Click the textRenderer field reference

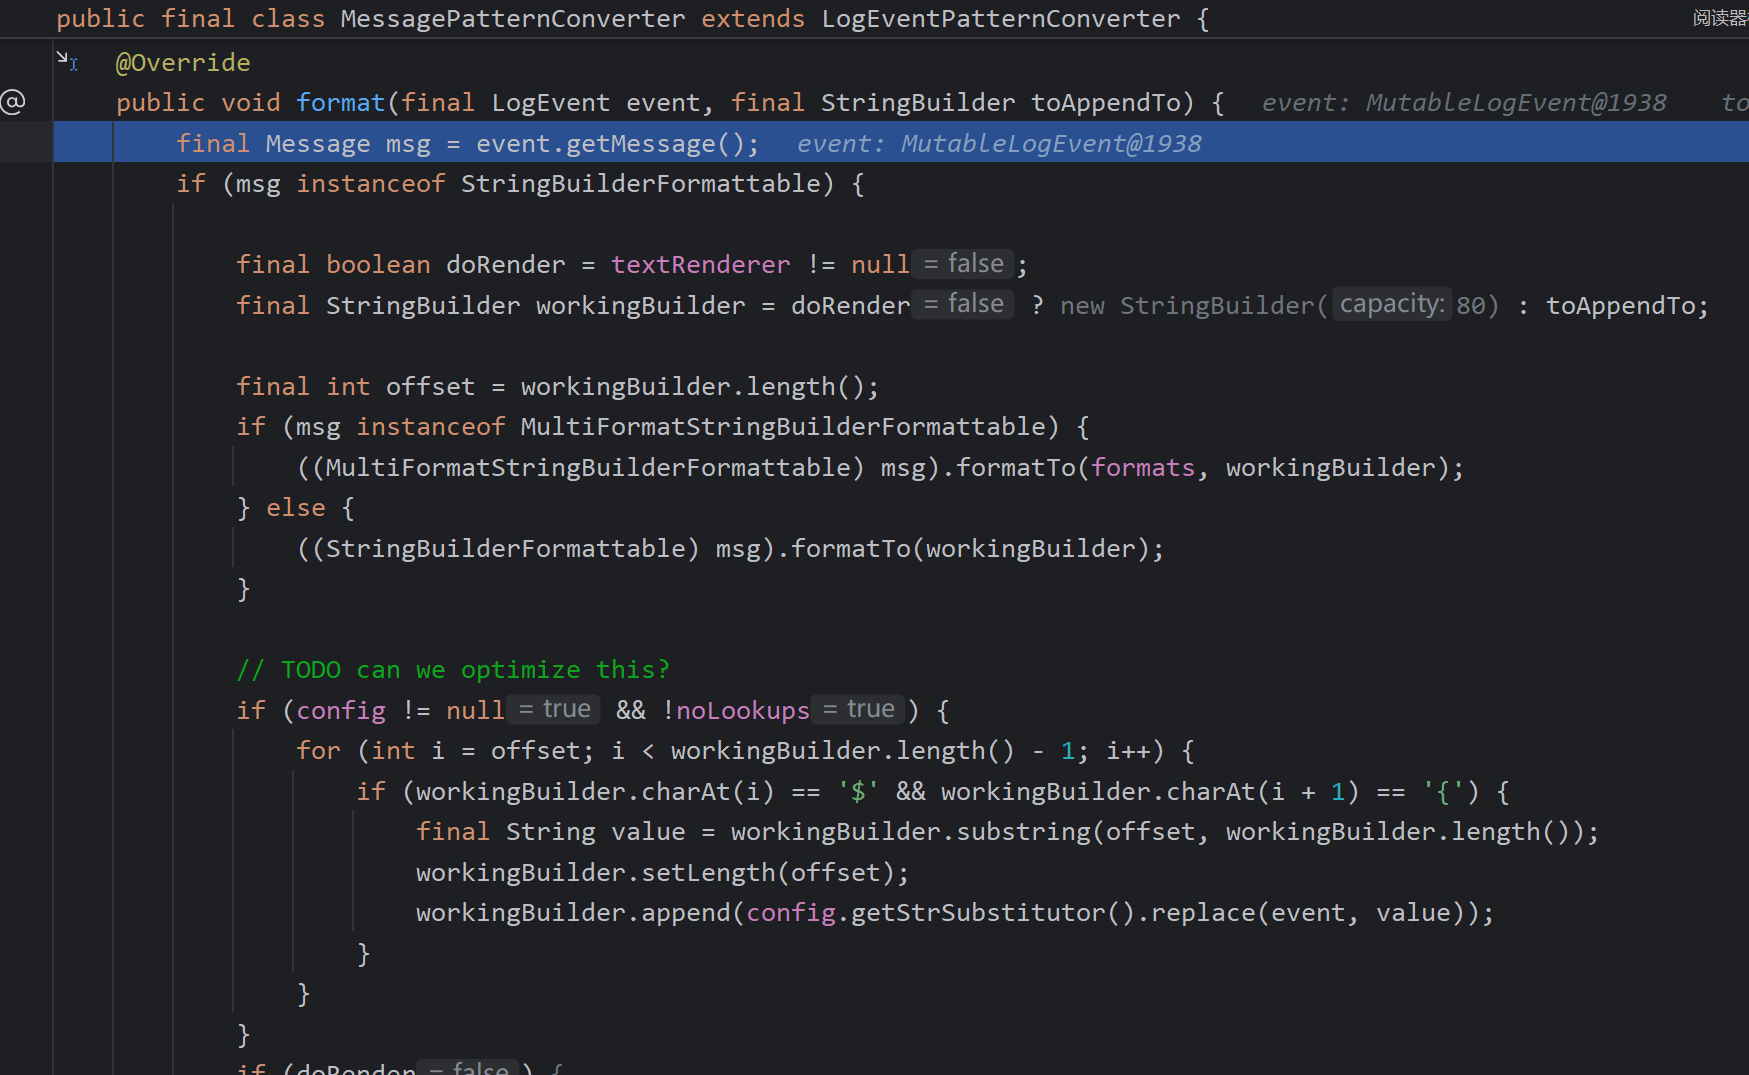701,265
